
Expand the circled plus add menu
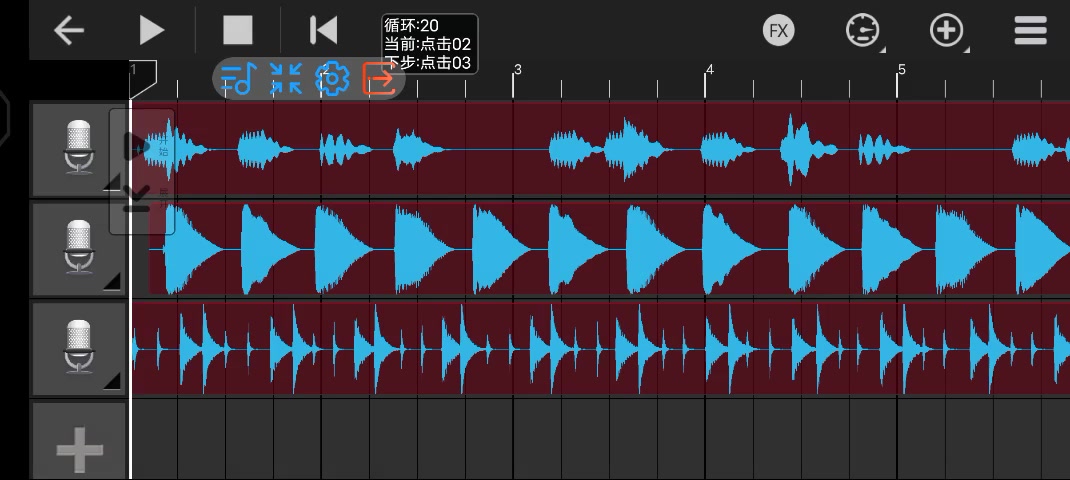[947, 31]
